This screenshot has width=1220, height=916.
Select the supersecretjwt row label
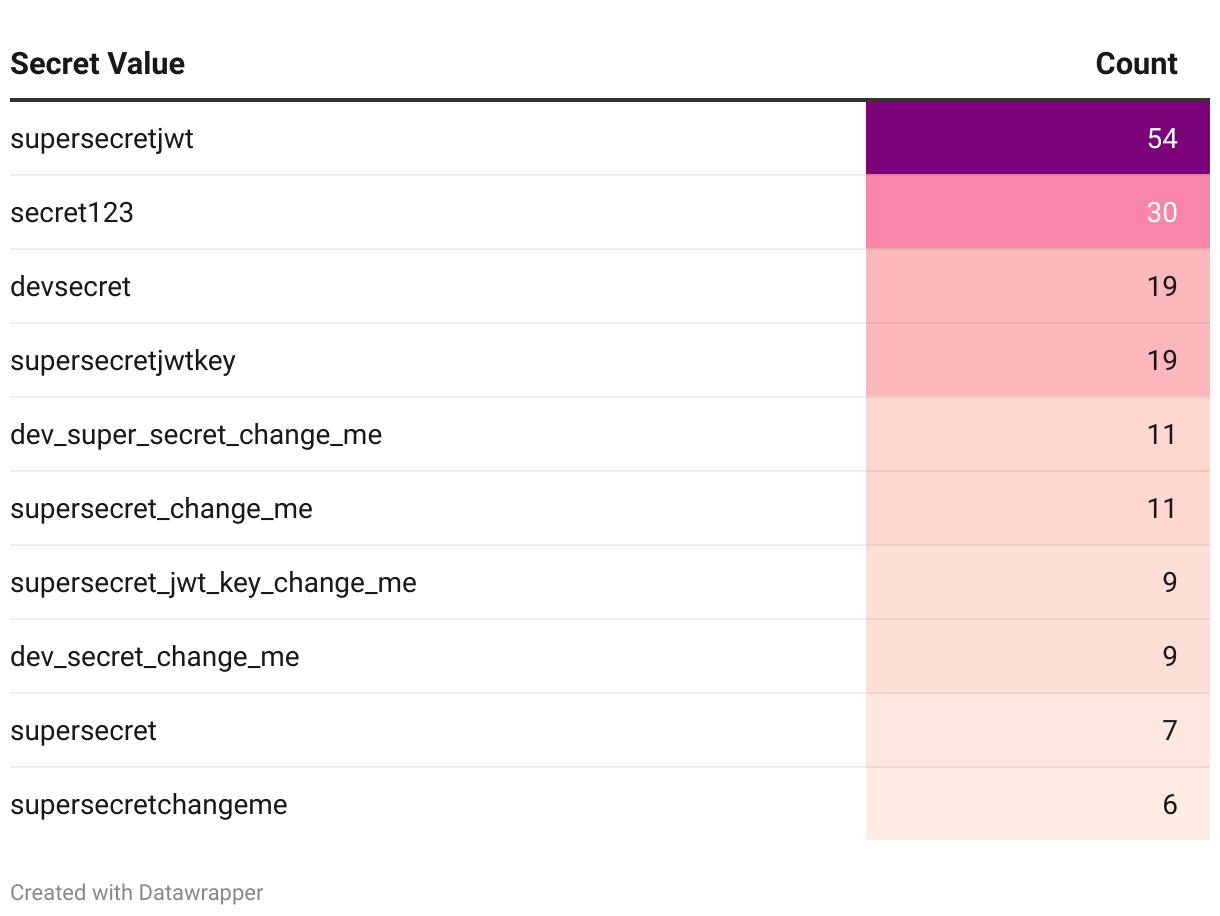(x=102, y=139)
